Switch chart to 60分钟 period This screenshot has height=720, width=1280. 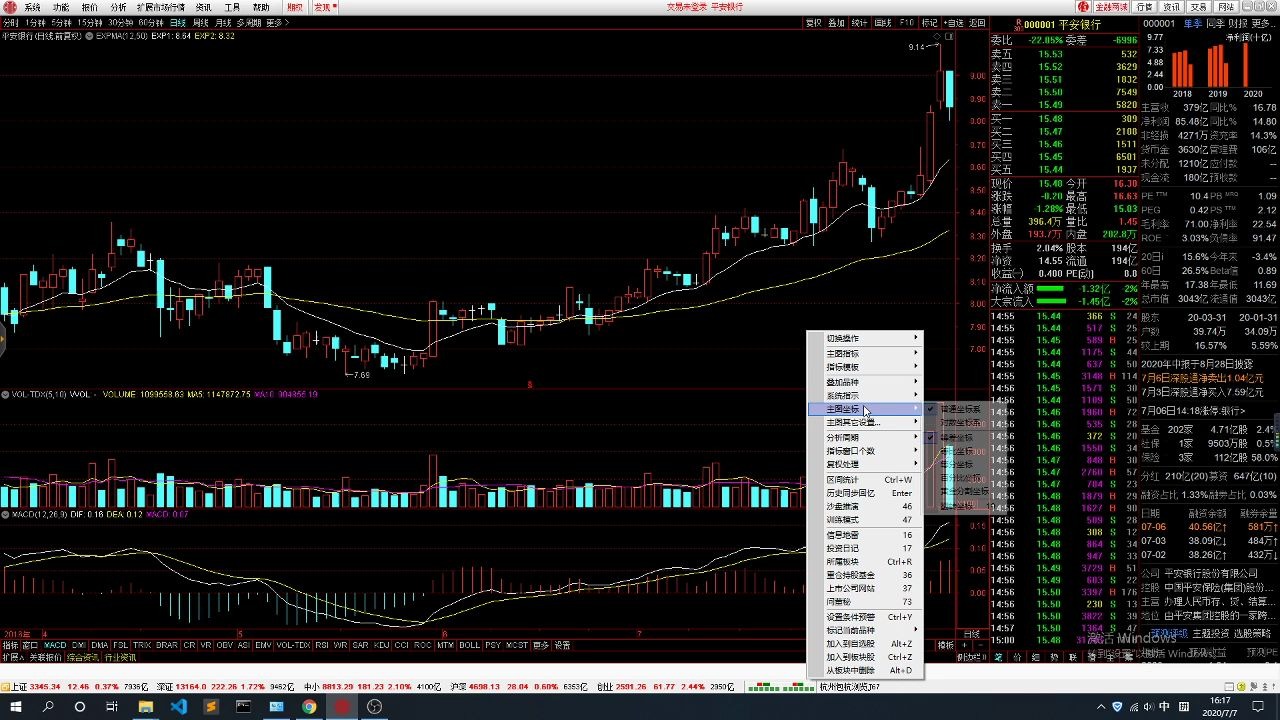pos(152,22)
